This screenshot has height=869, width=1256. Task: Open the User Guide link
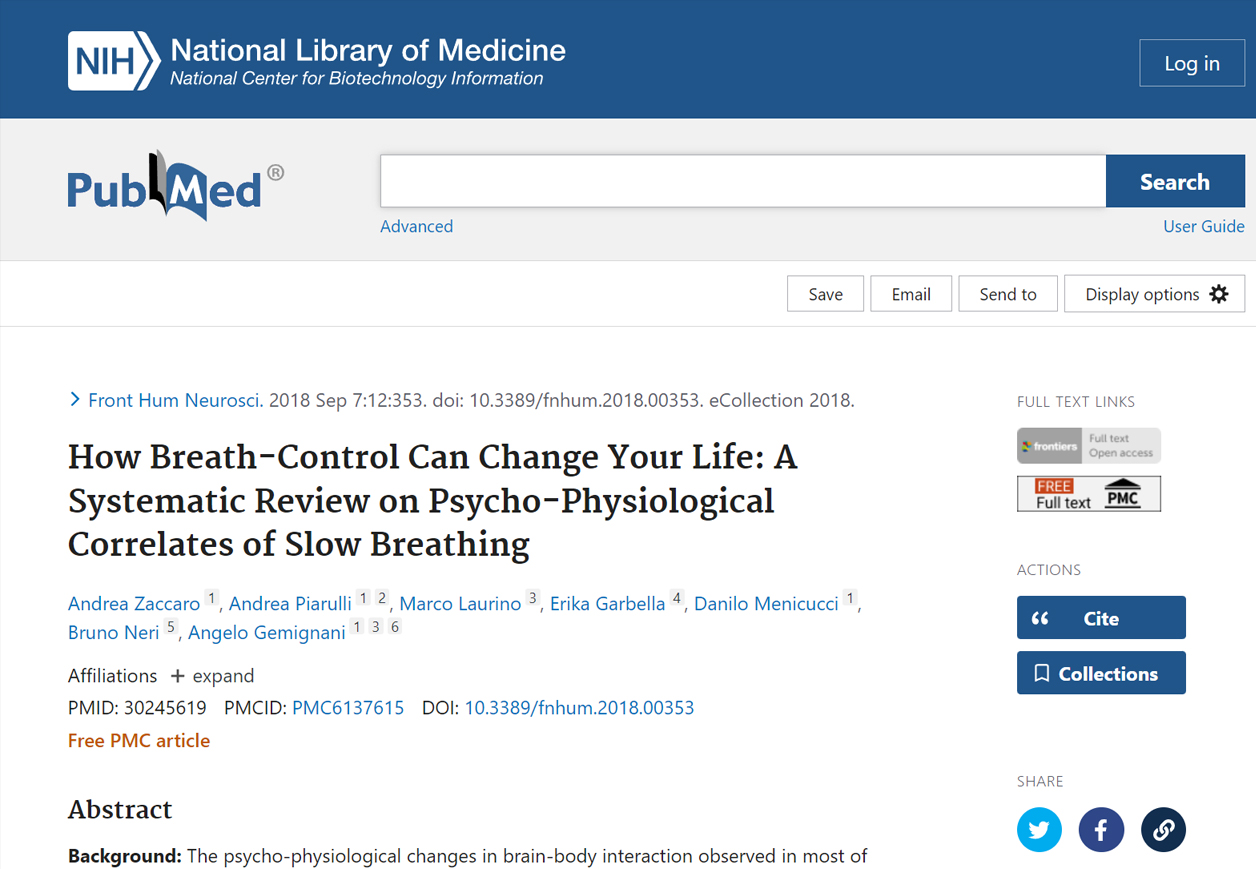click(x=1204, y=226)
